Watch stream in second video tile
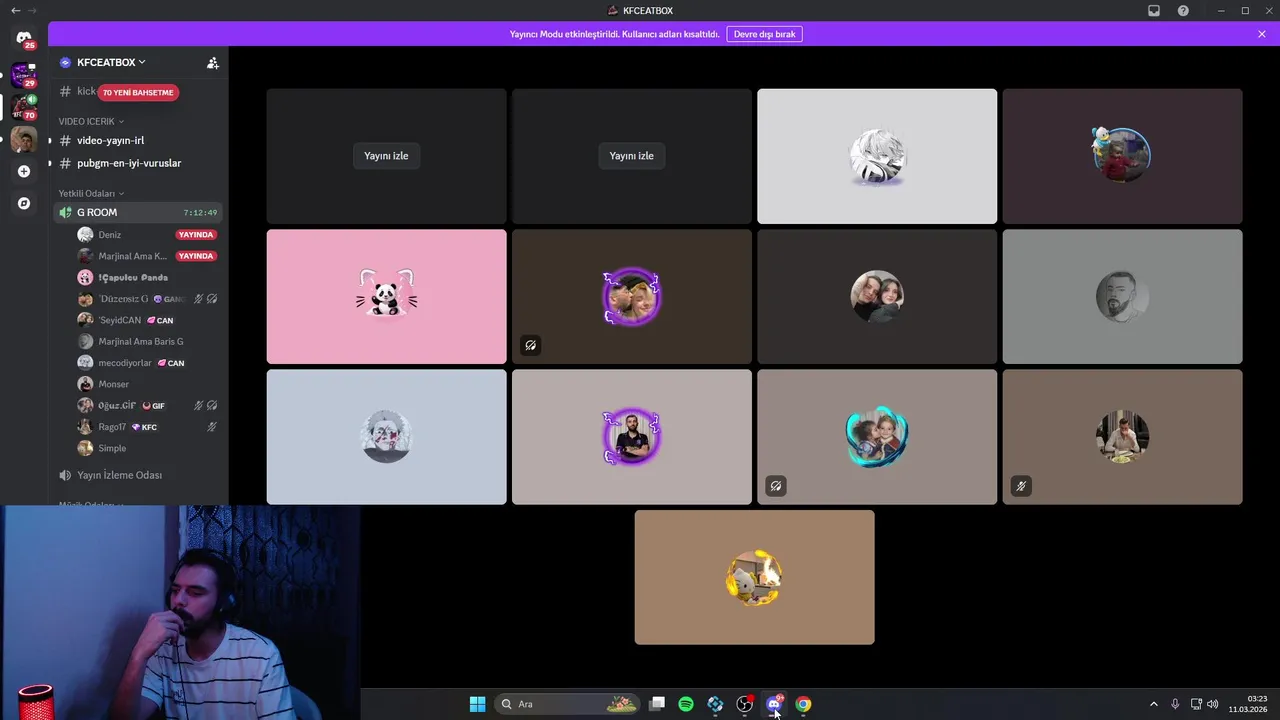Image resolution: width=1280 pixels, height=720 pixels. click(631, 156)
